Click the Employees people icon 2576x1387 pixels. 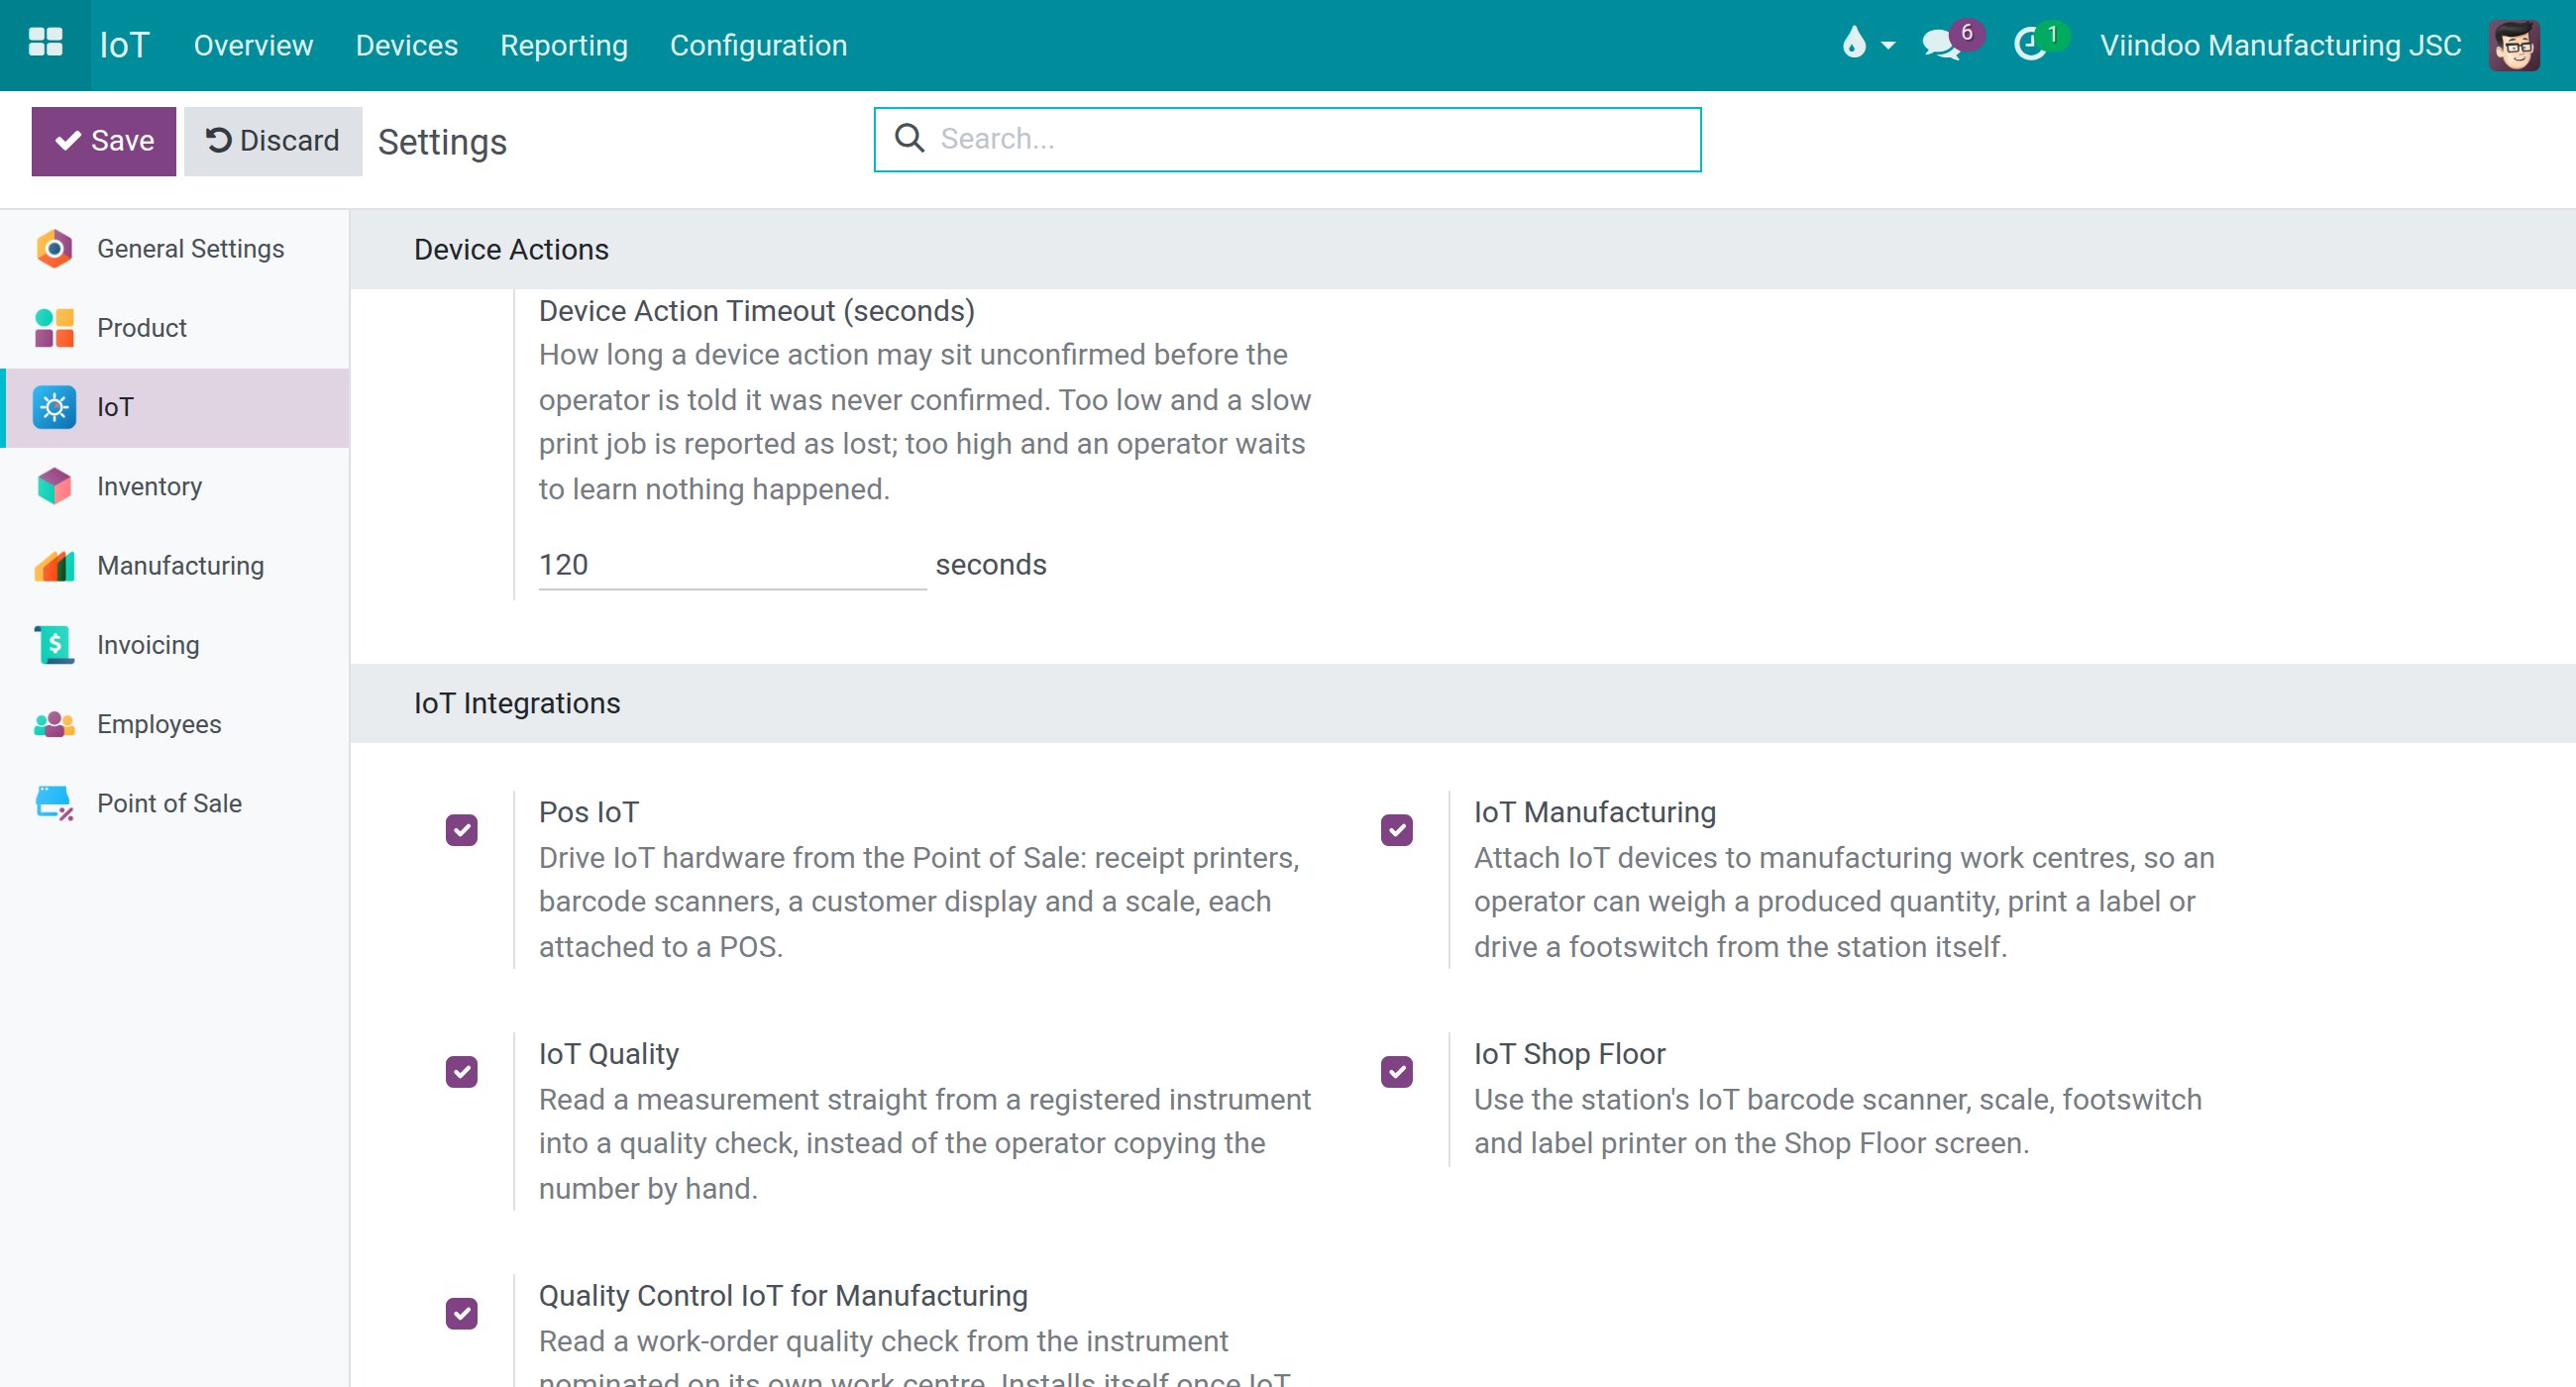tap(54, 724)
